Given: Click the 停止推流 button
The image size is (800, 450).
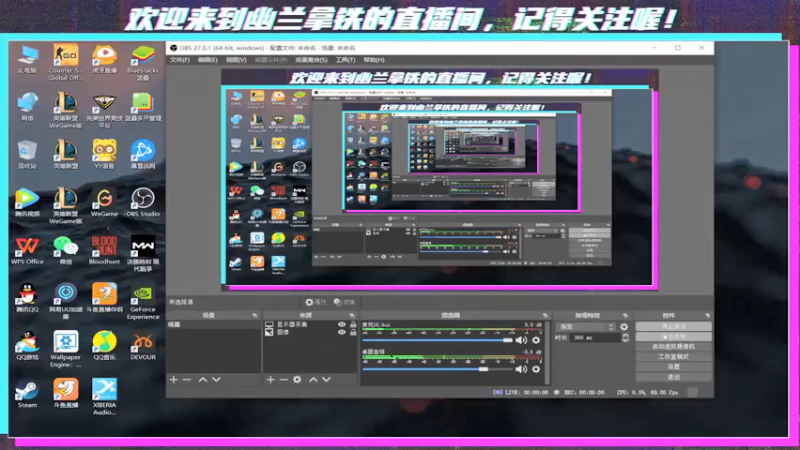Looking at the screenshot, I should tap(673, 327).
